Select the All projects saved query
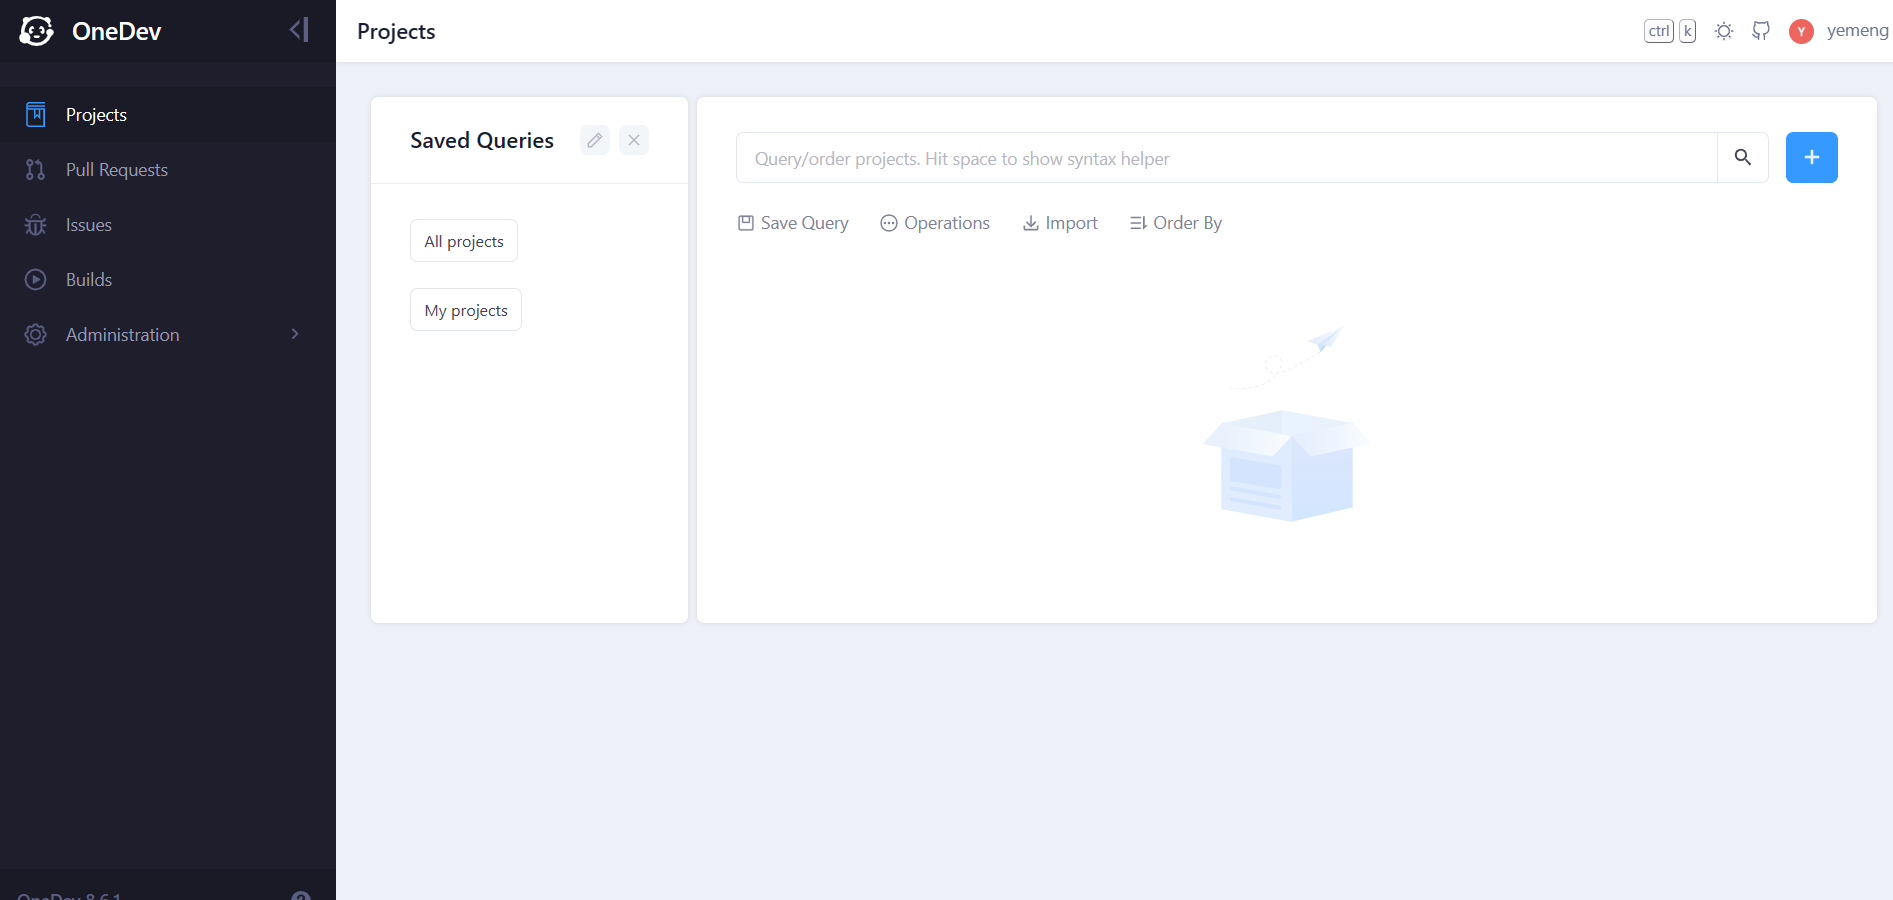Viewport: 1893px width, 900px height. point(464,241)
